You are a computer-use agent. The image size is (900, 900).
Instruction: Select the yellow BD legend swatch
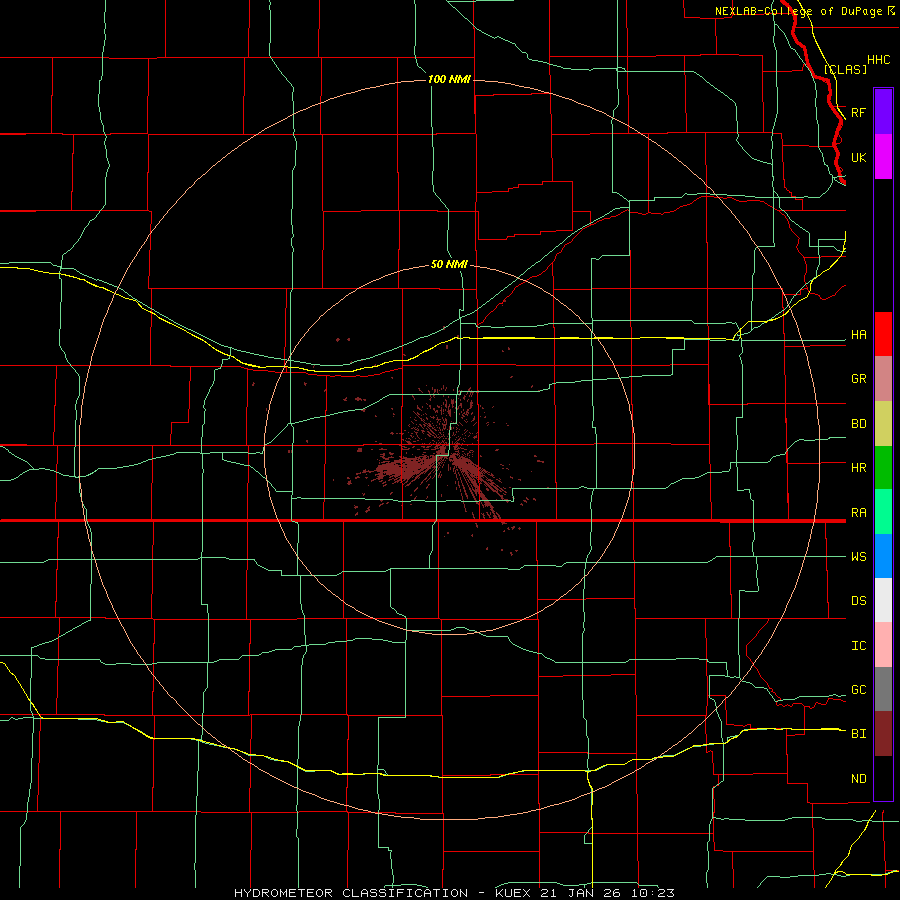[883, 424]
